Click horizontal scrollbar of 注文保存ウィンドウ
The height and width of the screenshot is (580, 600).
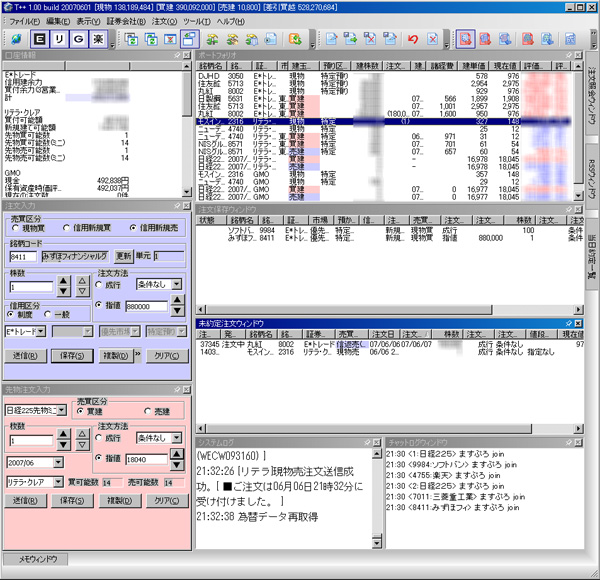(x=390, y=309)
